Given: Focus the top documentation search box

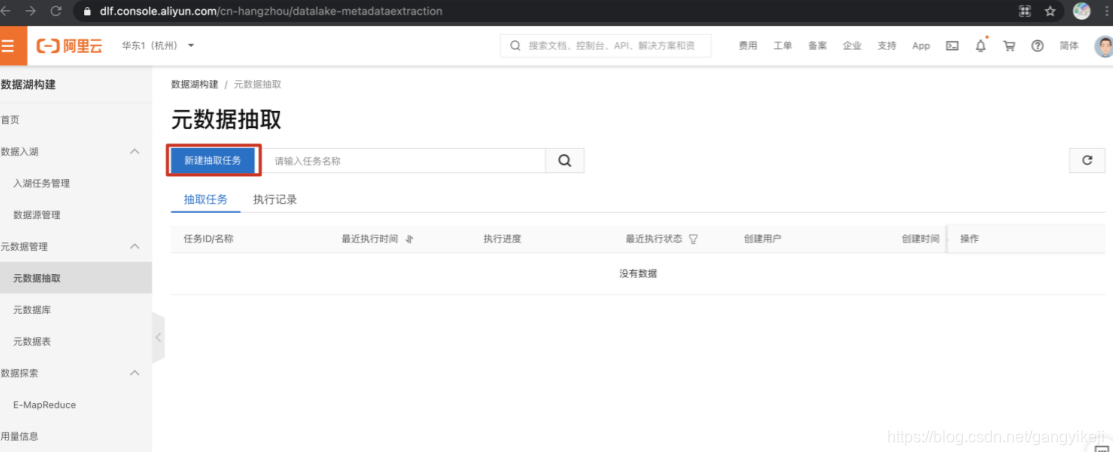Looking at the screenshot, I should point(605,45).
